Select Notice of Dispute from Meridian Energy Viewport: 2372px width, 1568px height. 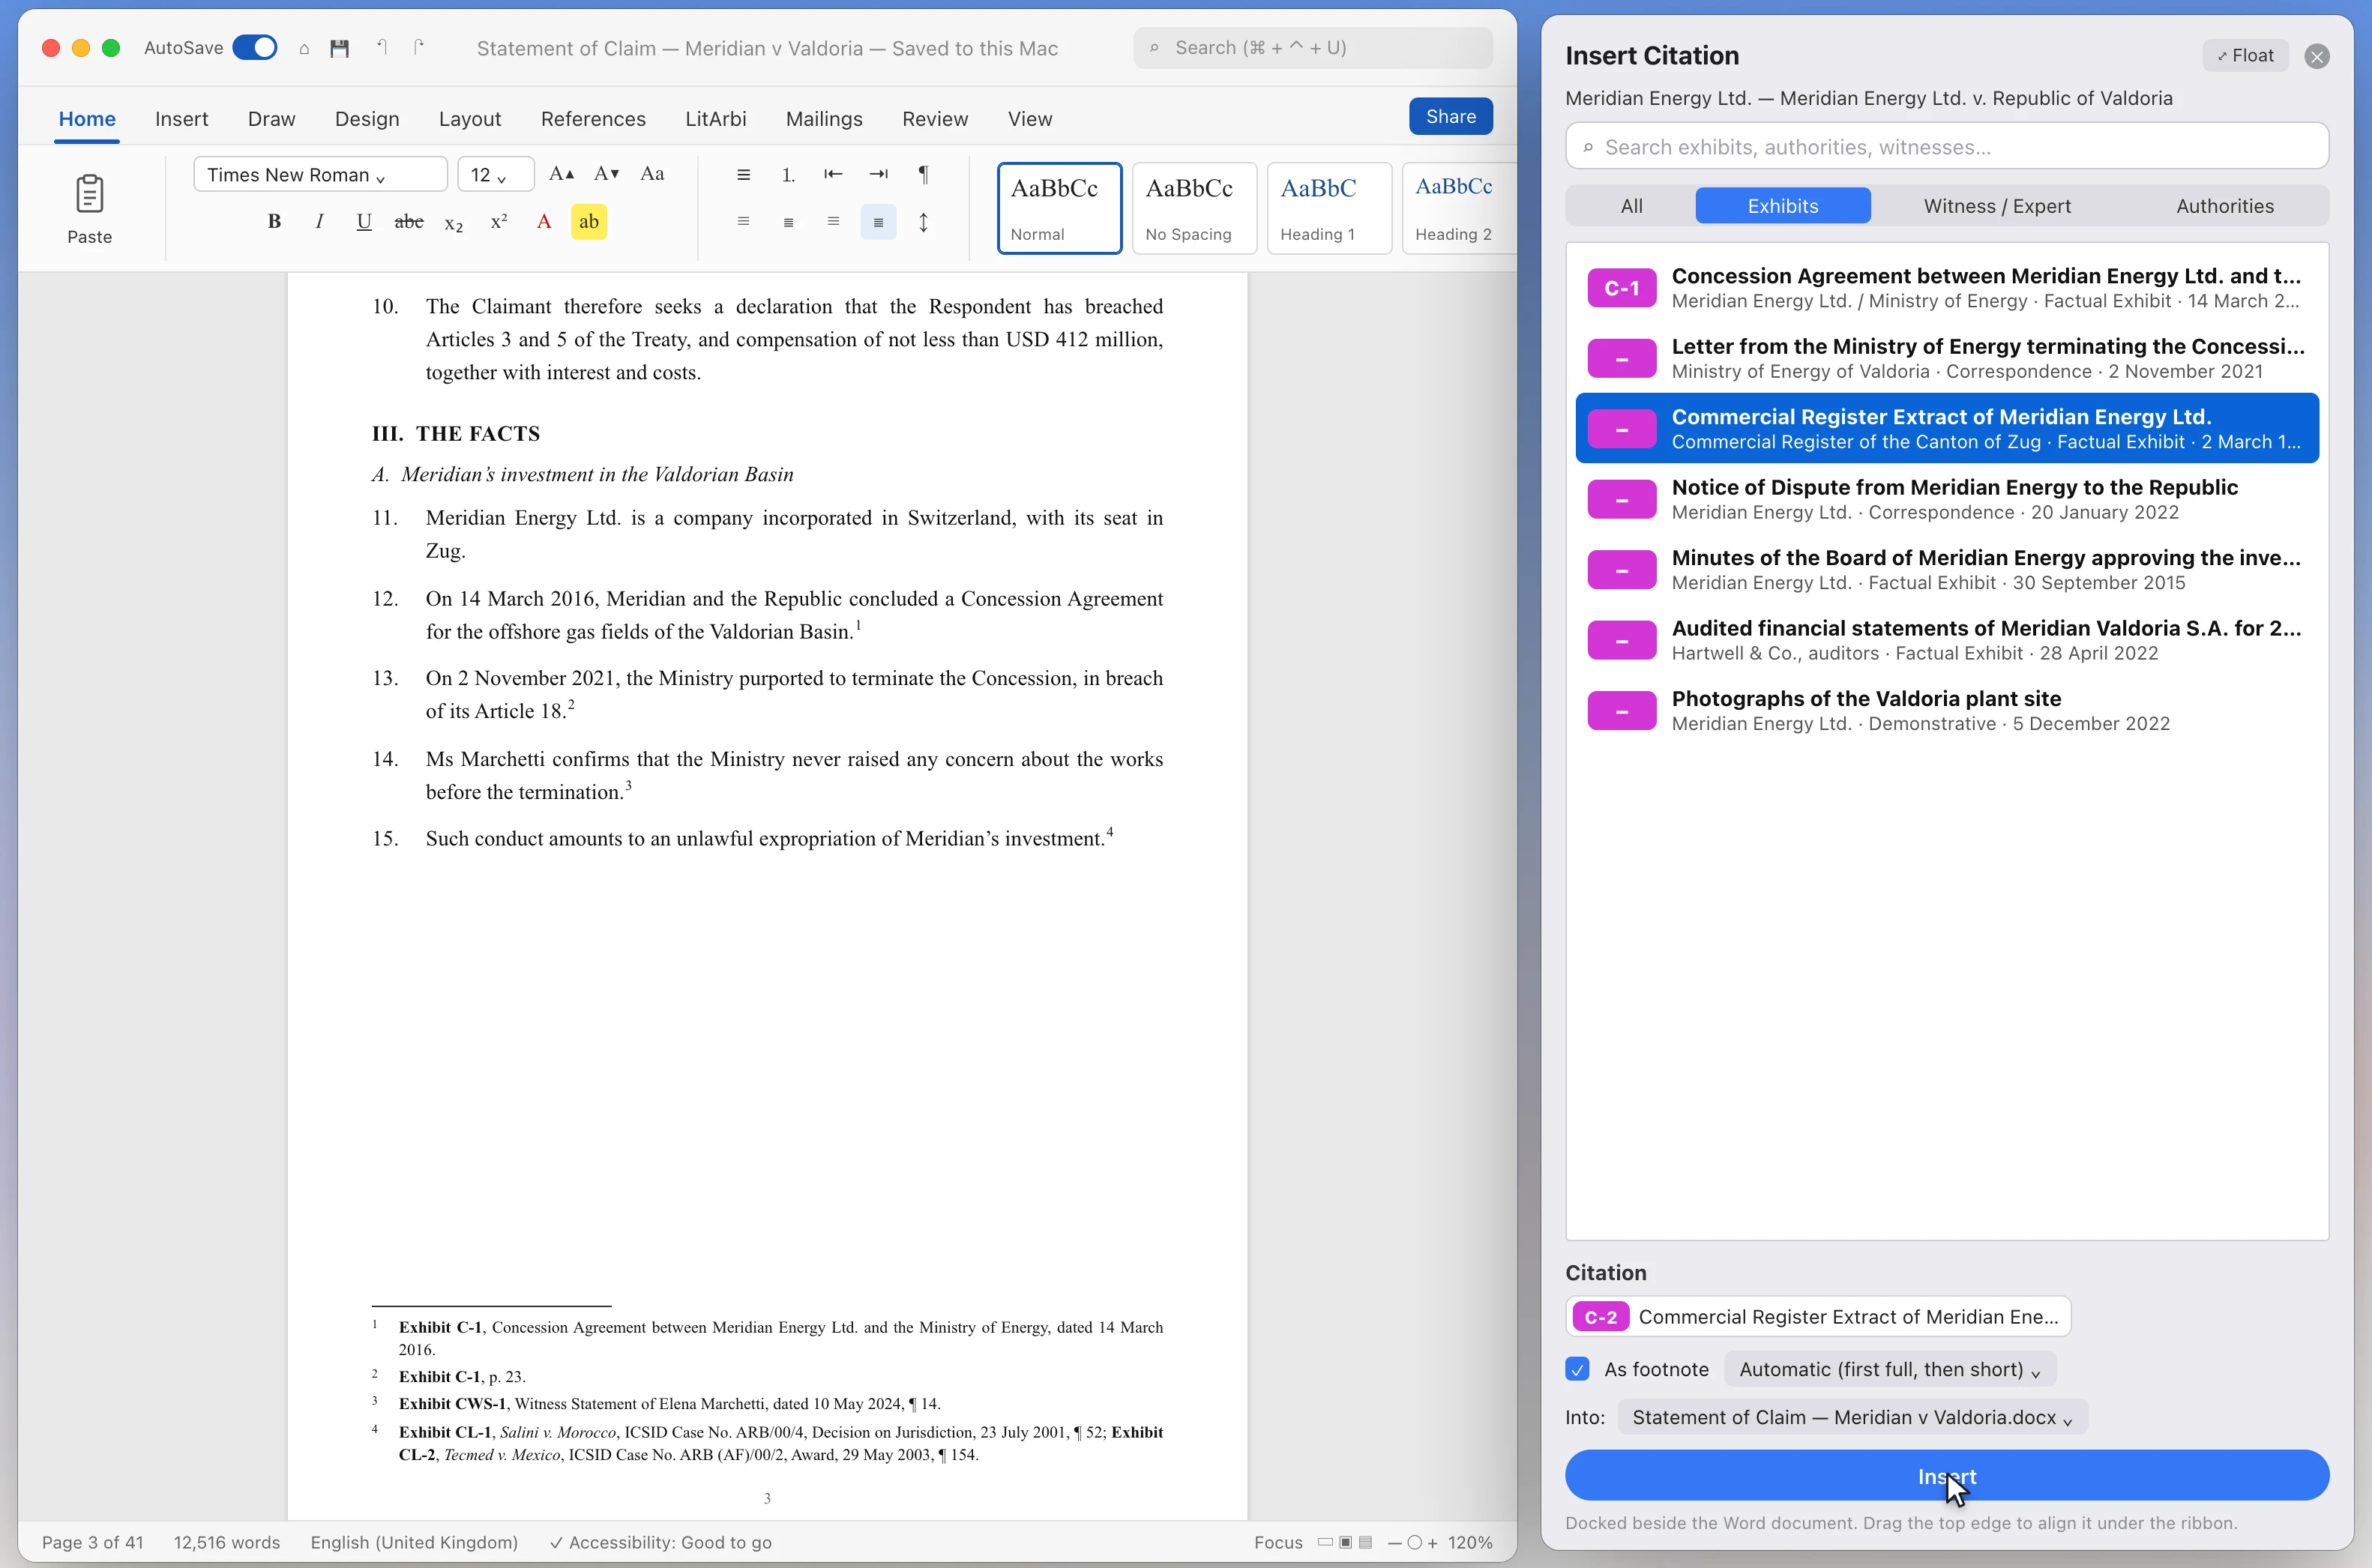point(1946,499)
